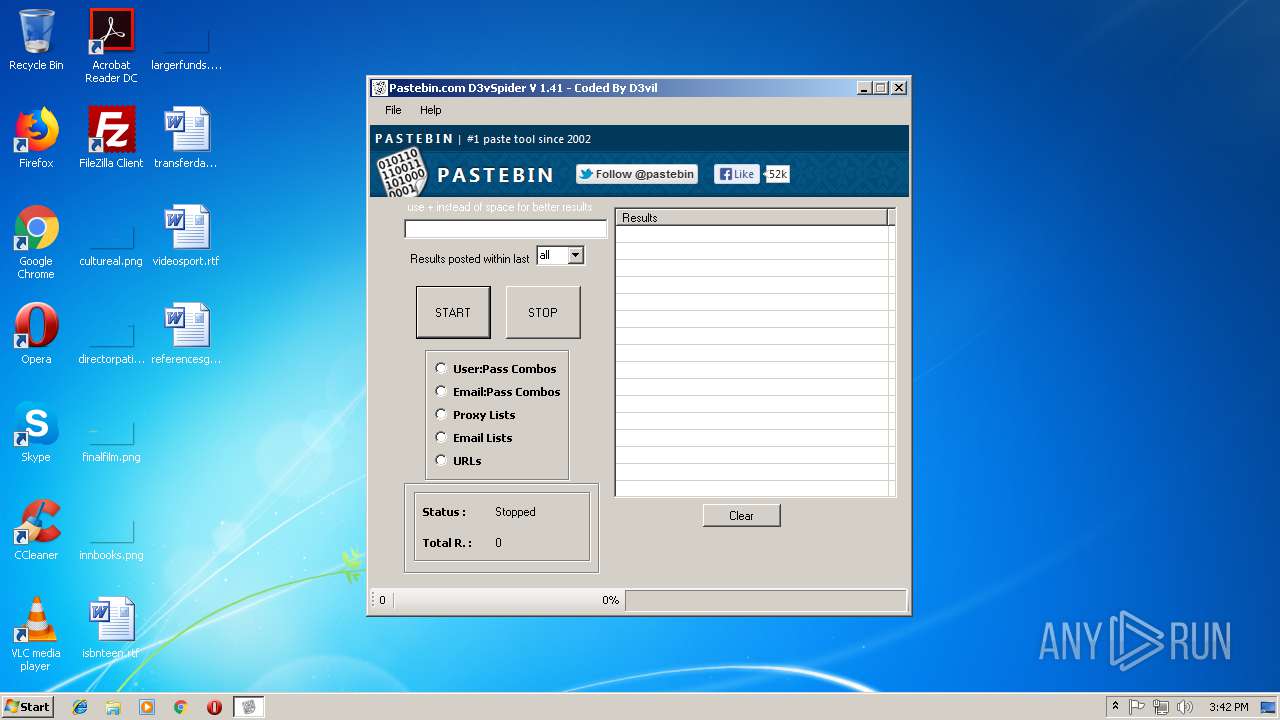Click the taskbar clock showing 3:42 PM

click(x=1228, y=707)
